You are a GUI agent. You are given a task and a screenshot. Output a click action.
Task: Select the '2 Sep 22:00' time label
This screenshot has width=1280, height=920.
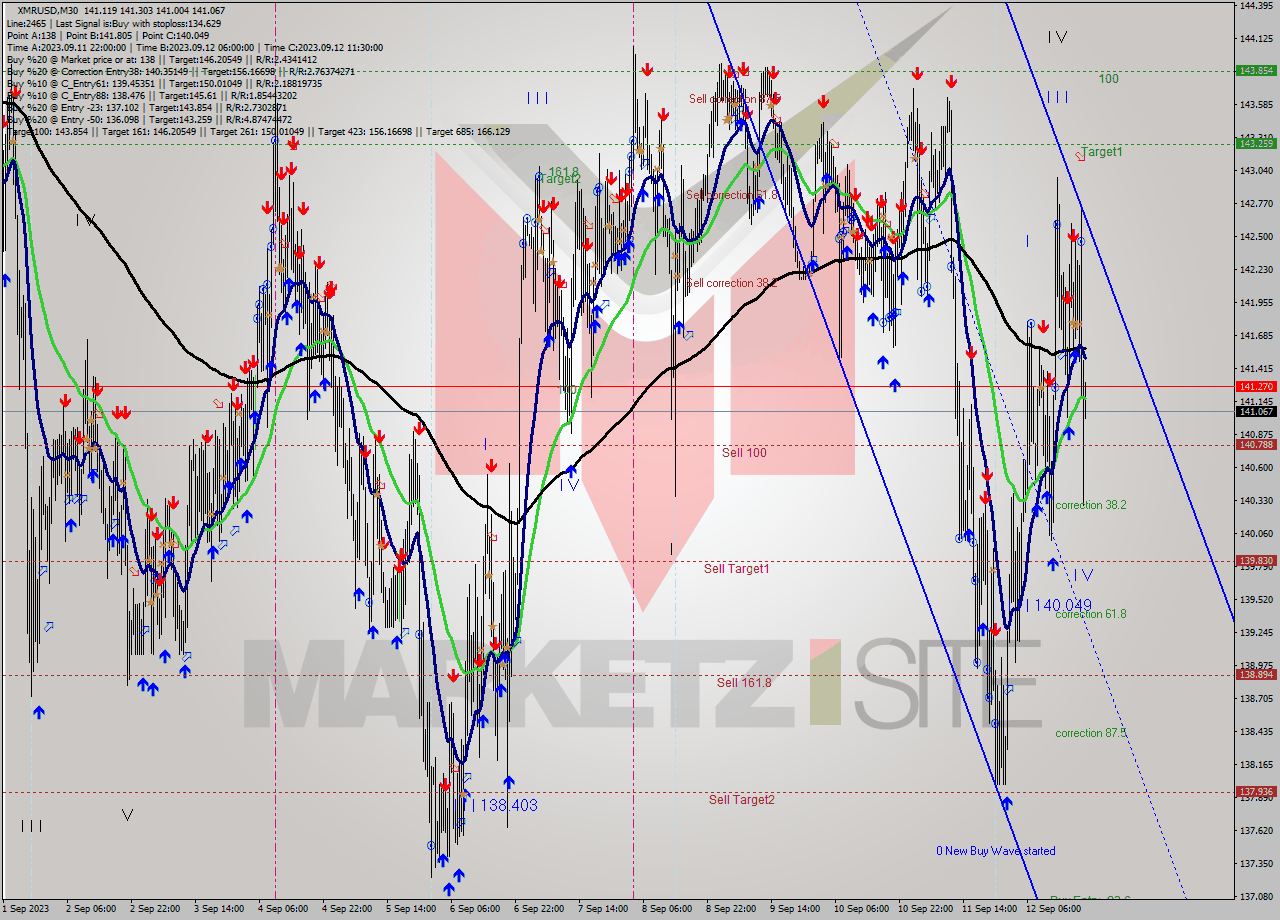pos(153,909)
